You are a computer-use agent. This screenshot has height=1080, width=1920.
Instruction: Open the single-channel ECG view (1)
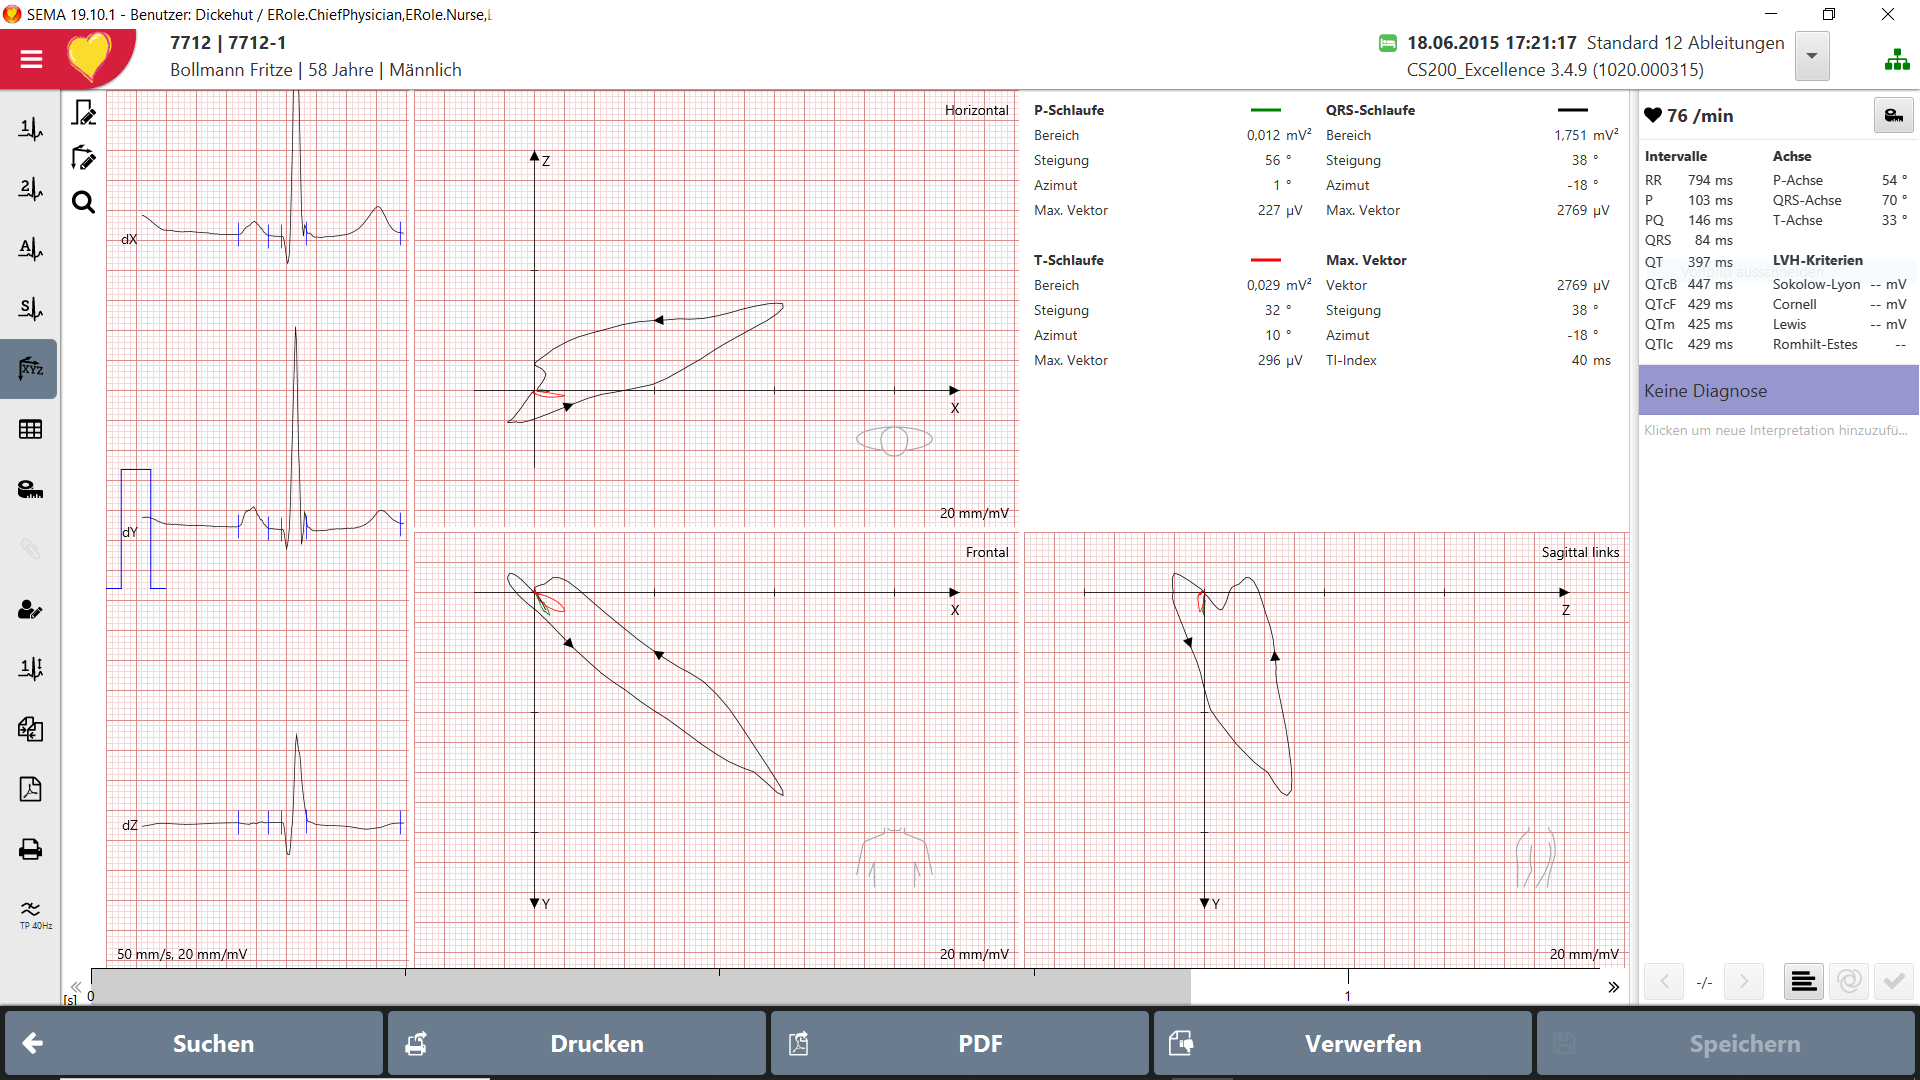point(30,129)
